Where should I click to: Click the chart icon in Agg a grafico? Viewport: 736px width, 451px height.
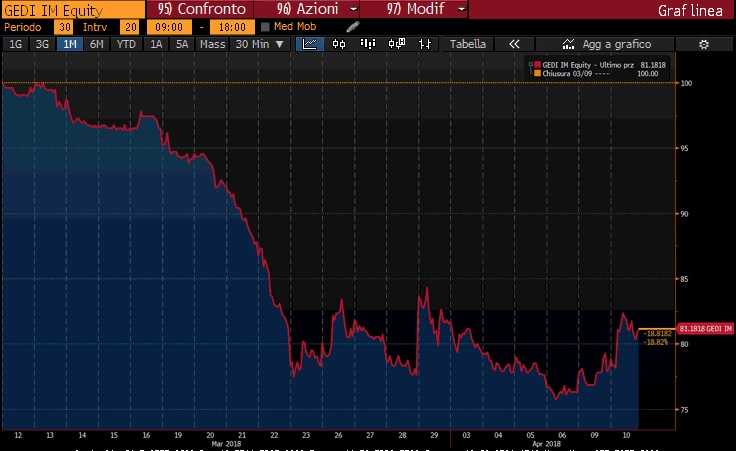[x=568, y=44]
